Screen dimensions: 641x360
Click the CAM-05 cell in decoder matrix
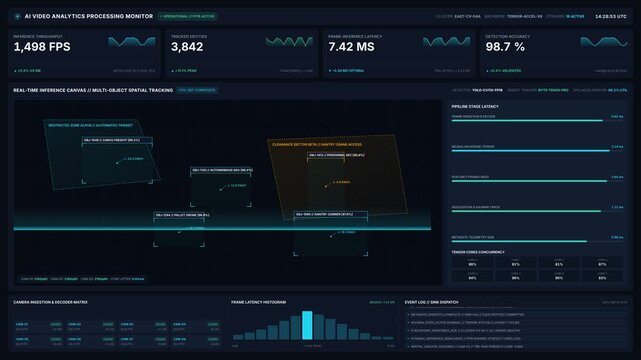pos(39,342)
